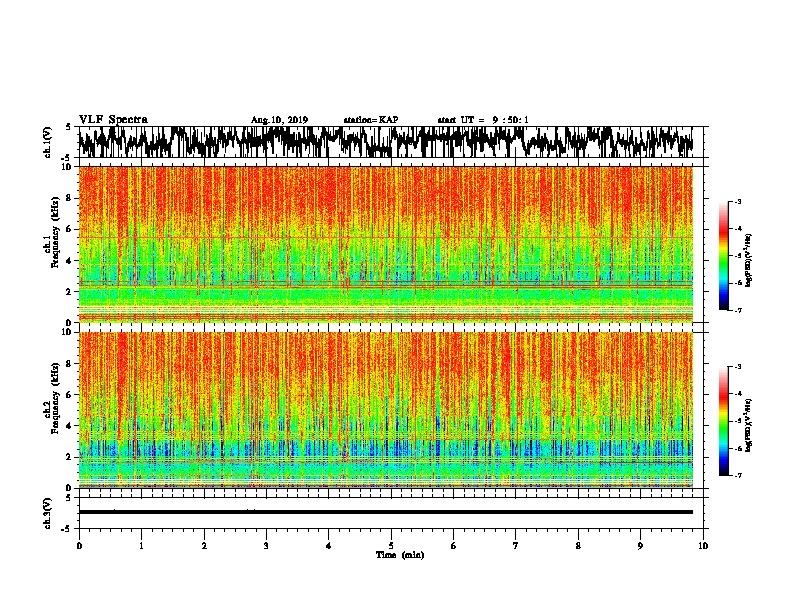
Task: Click the ch.2 colorbar PSD units label
Action: click(749, 425)
